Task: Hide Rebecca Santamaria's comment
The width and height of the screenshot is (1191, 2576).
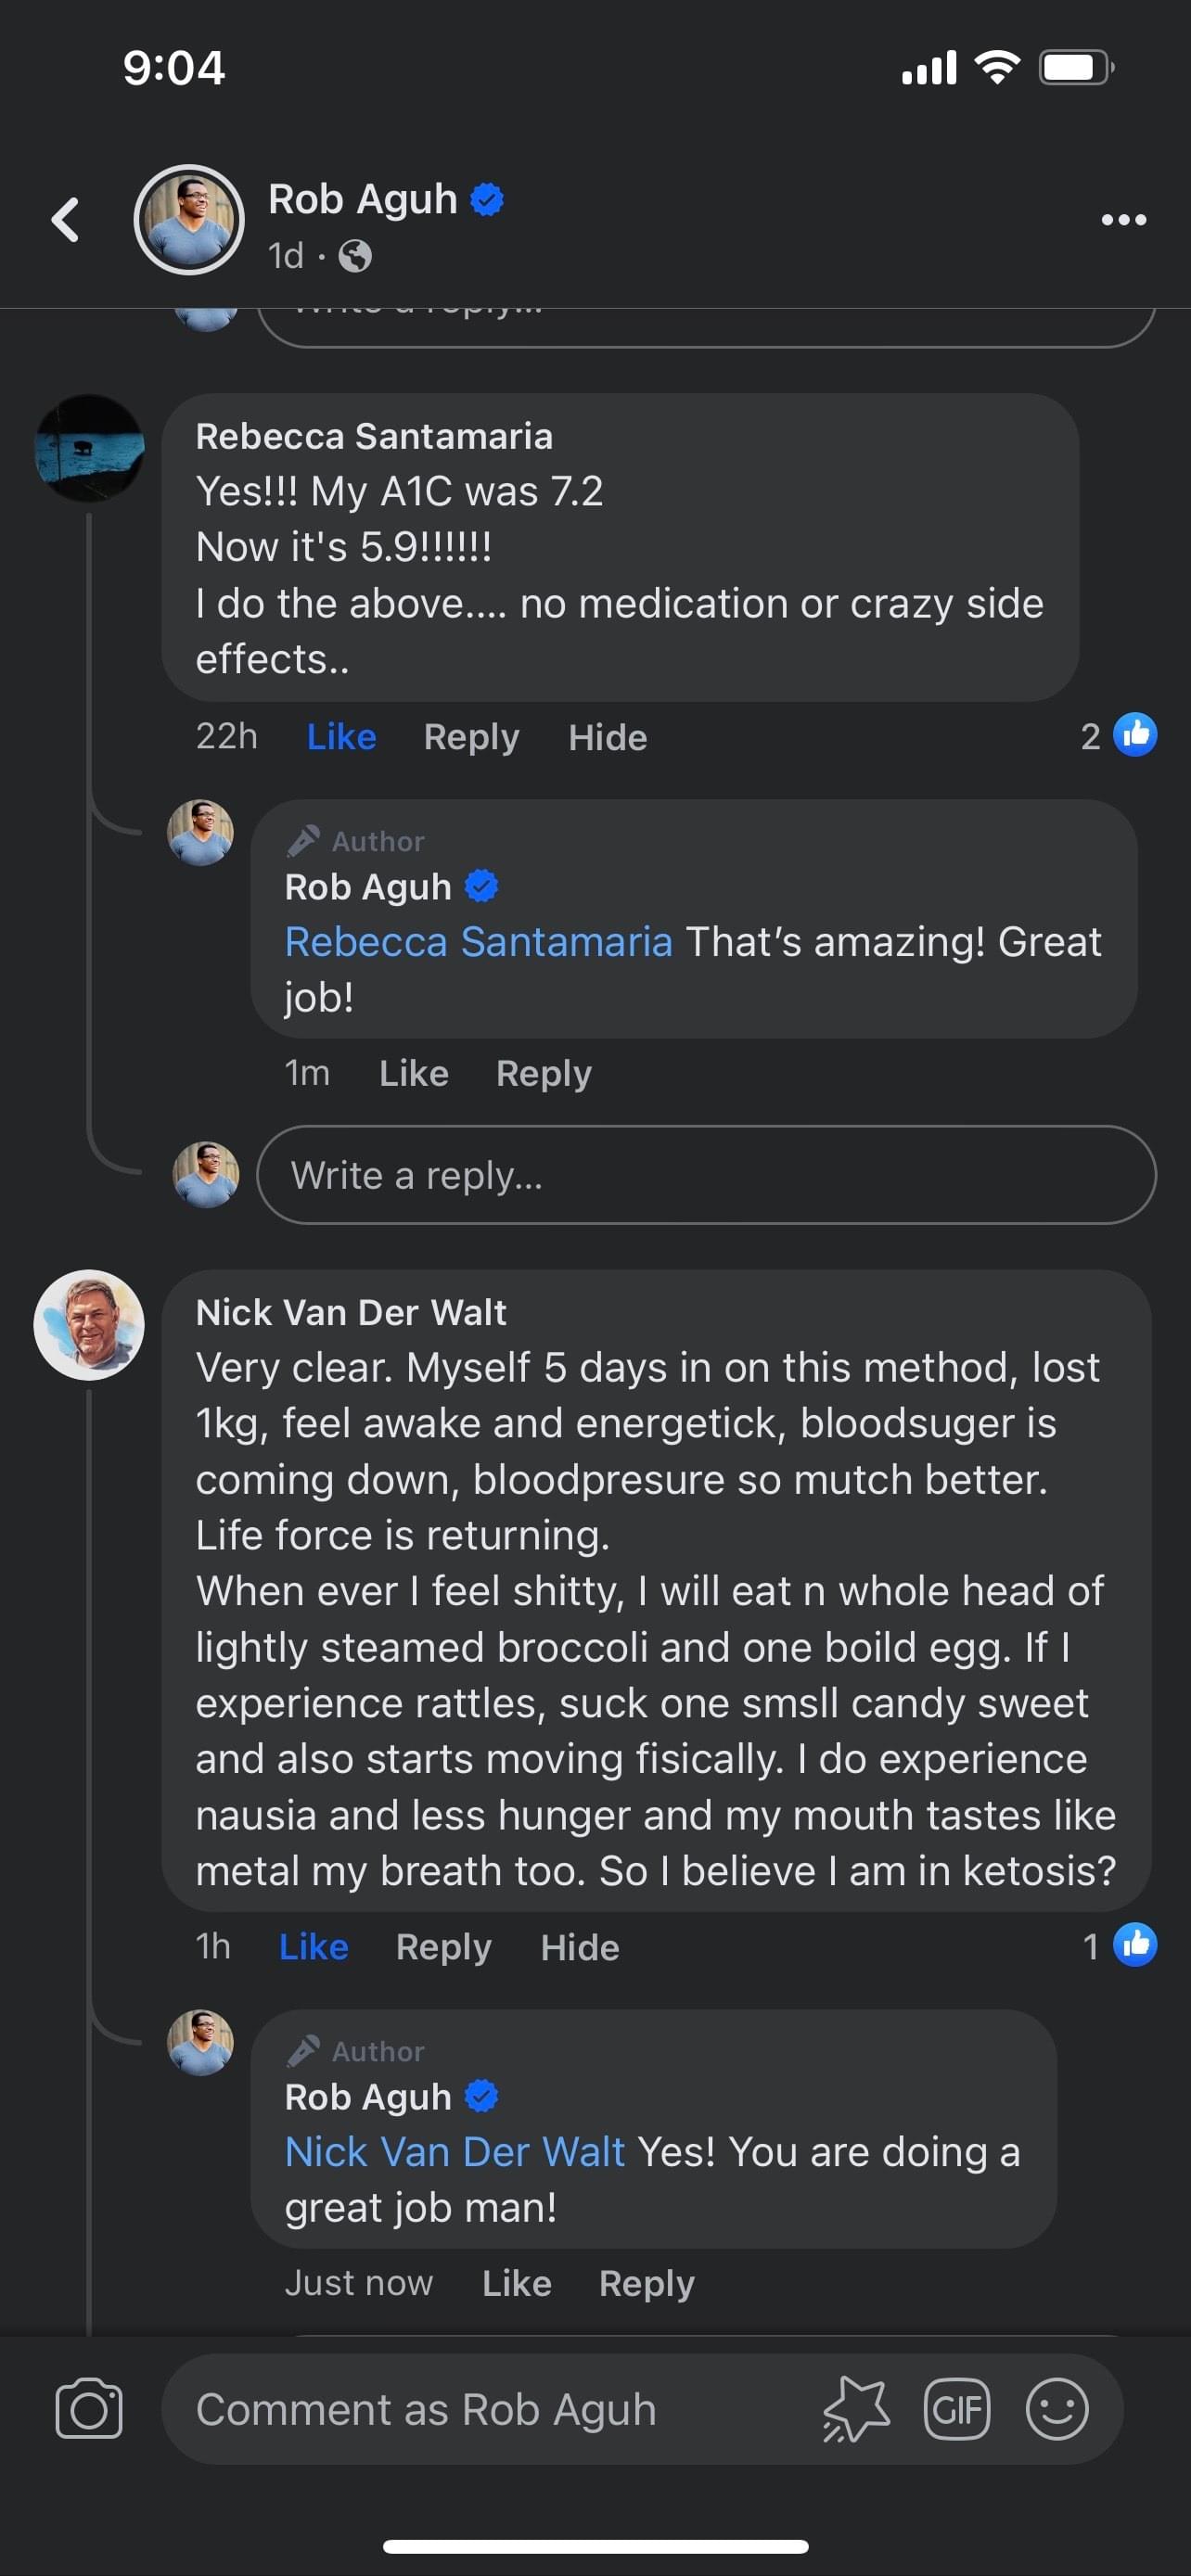Action: [607, 737]
